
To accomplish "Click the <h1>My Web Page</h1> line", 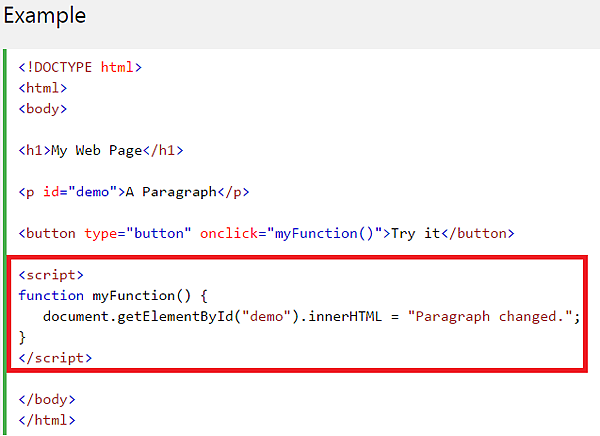I will pos(101,150).
